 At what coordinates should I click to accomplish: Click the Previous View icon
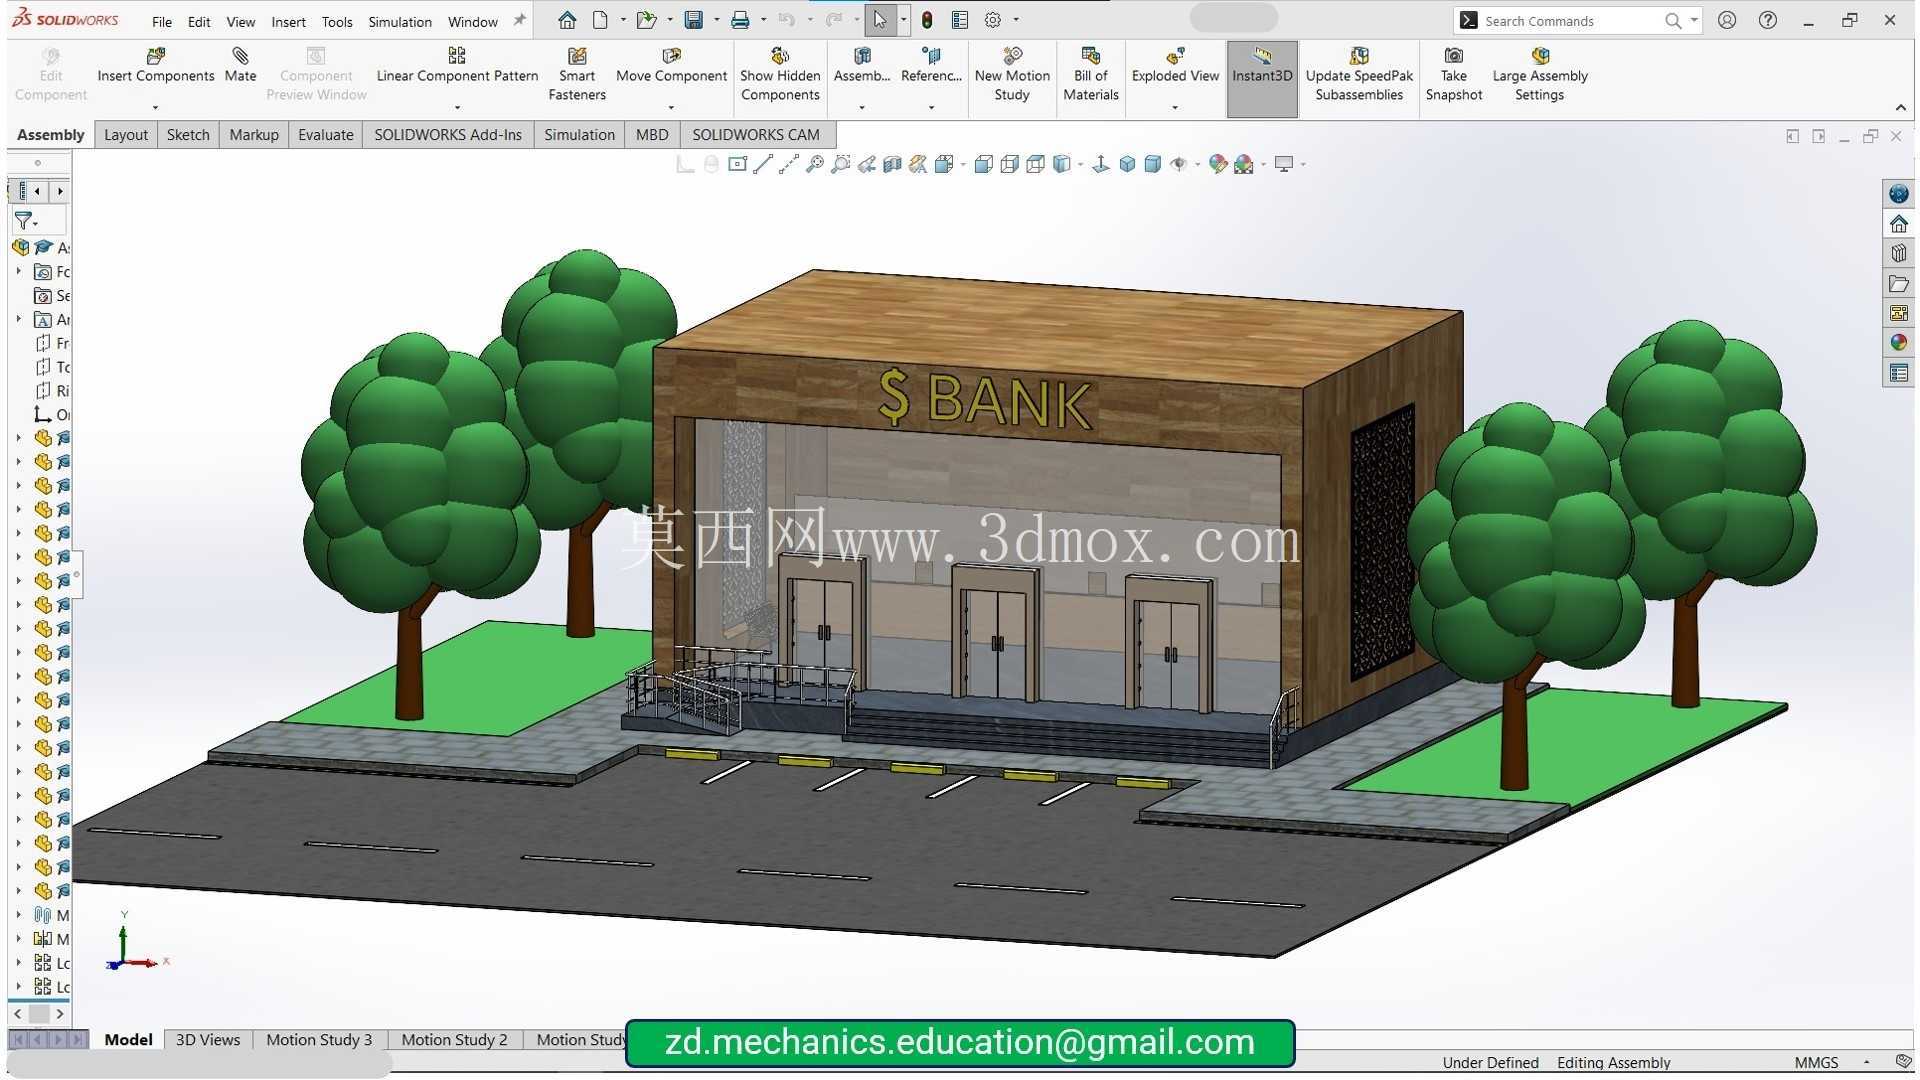[x=867, y=164]
